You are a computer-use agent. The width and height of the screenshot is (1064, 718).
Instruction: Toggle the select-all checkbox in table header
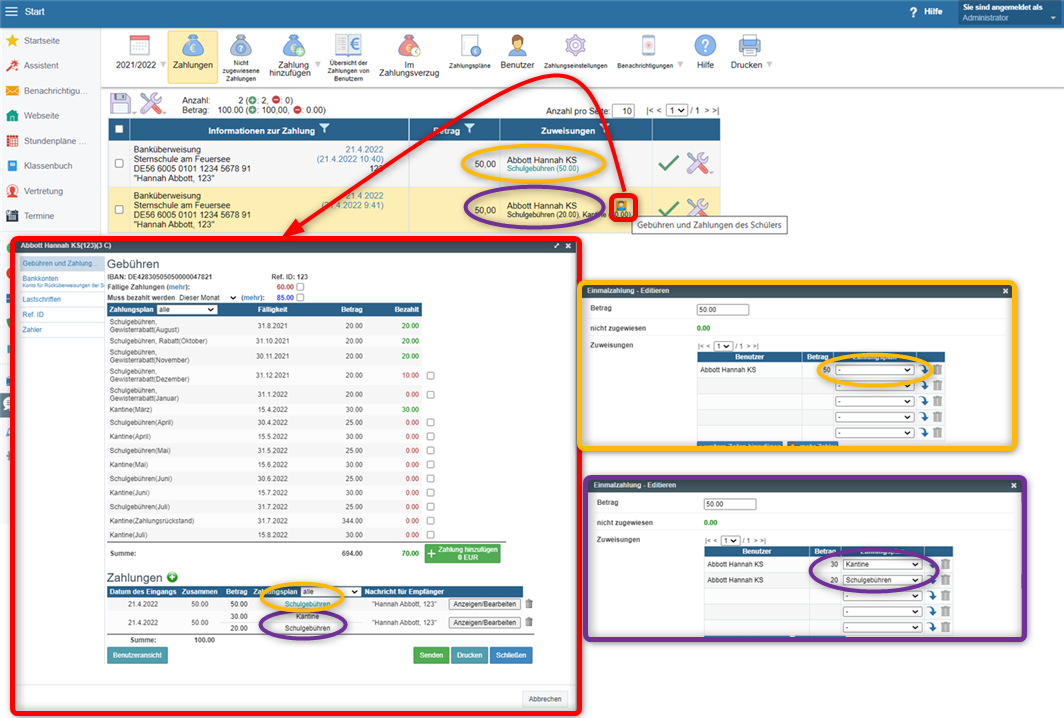[x=120, y=130]
